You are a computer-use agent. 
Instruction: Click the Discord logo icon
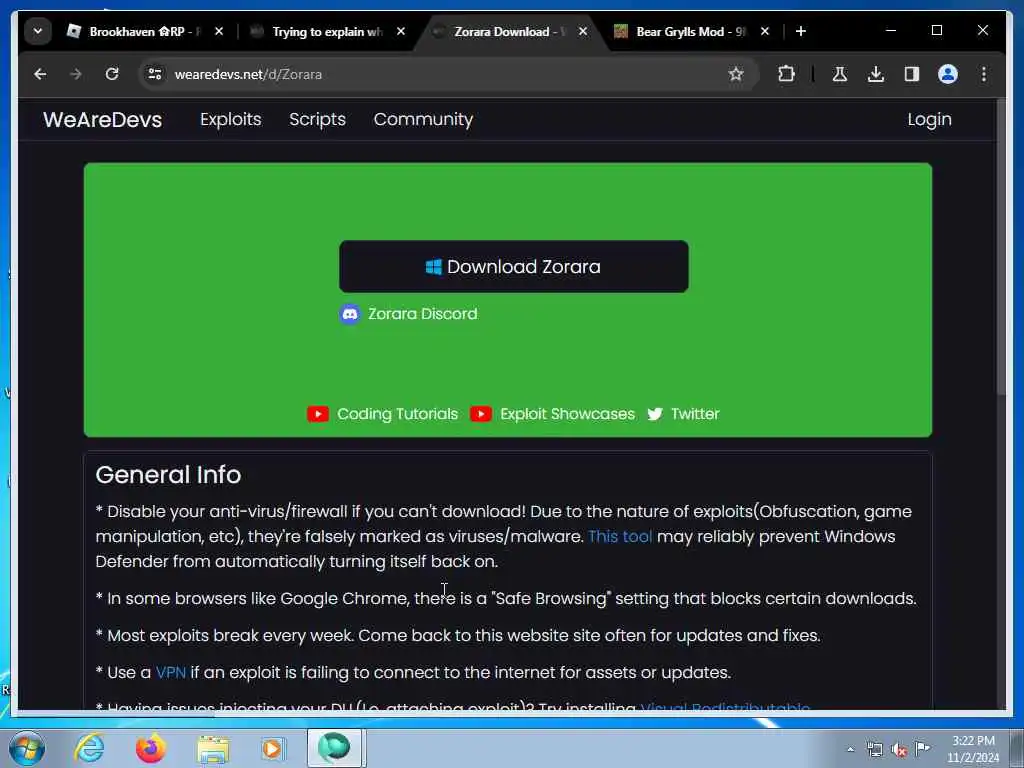[350, 314]
